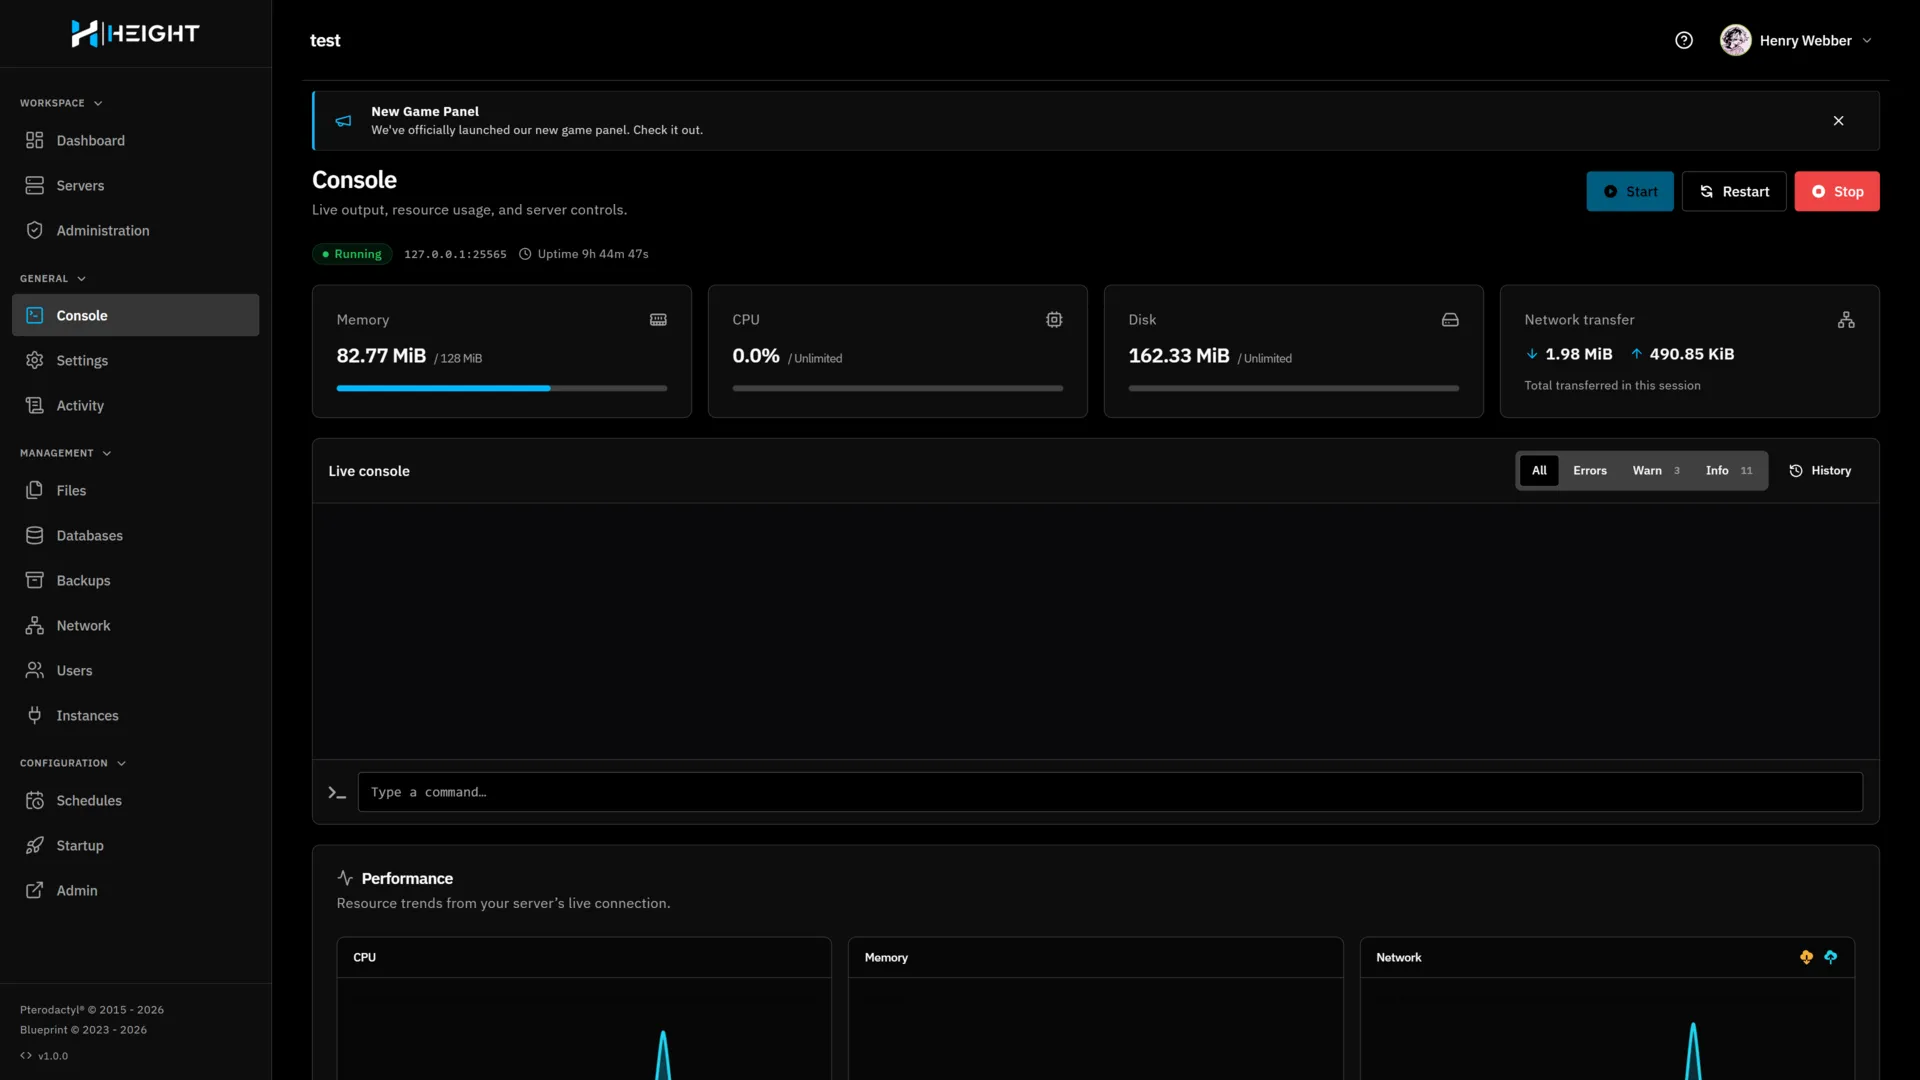Screen dimensions: 1920x1080
Task: Open the Files manager
Action: pos(135,491)
